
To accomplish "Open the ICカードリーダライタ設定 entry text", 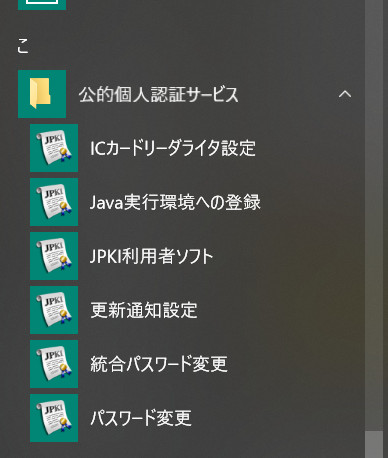I will pos(173,148).
